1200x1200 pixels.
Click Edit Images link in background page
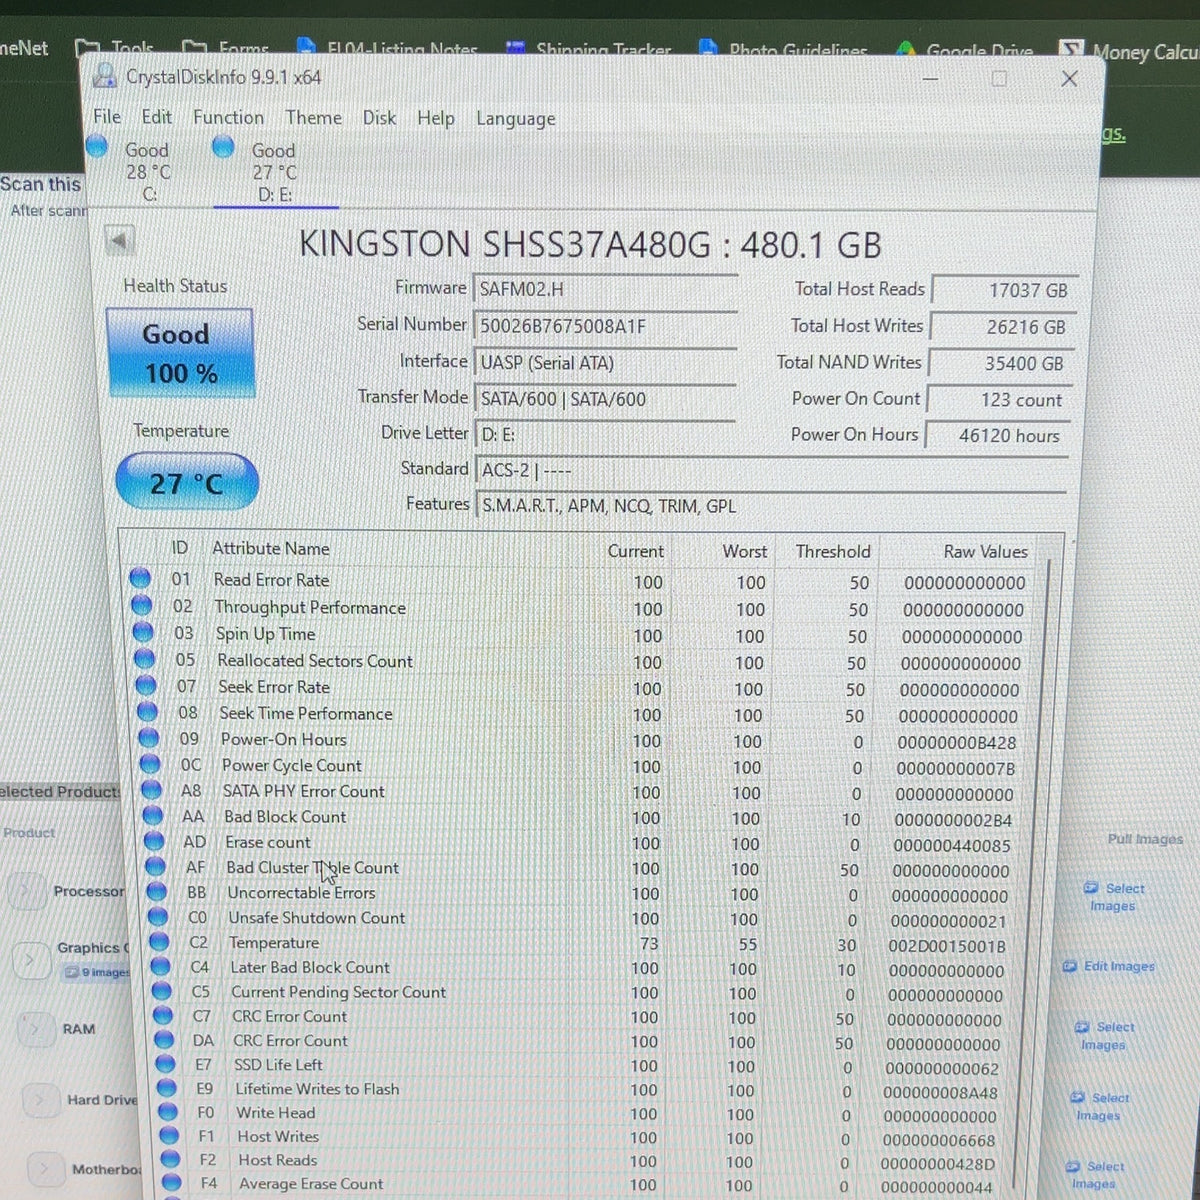pyautogui.click(x=1109, y=966)
